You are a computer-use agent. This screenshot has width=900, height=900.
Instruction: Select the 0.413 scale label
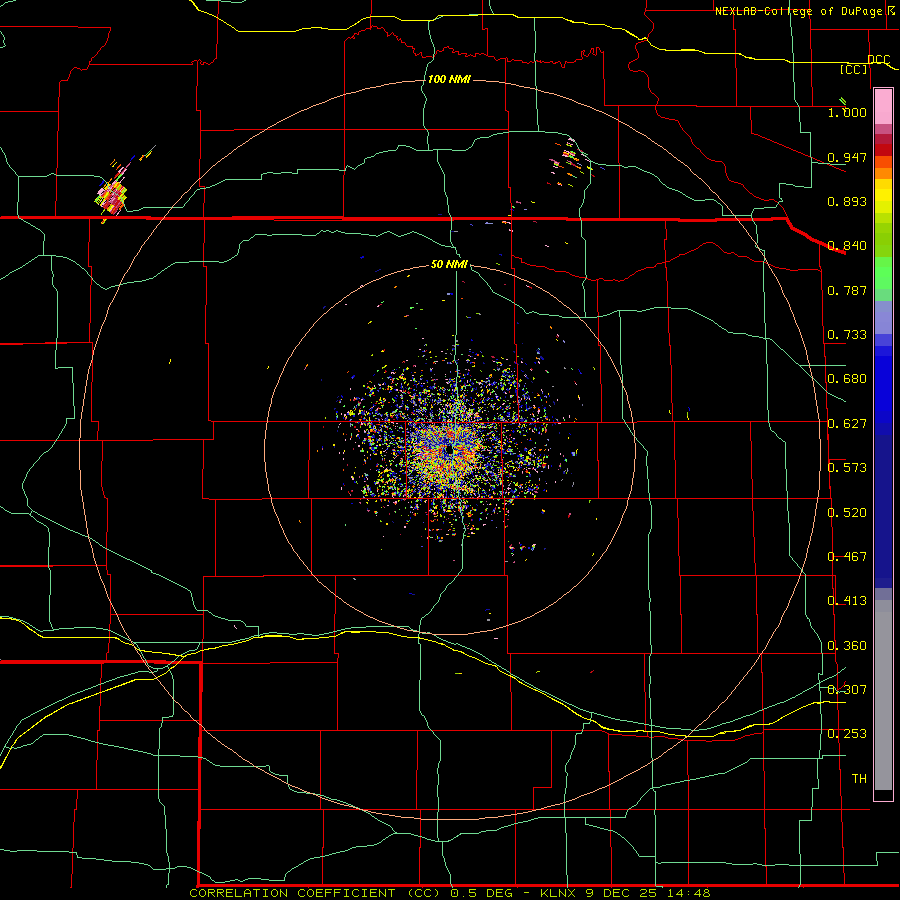(847, 601)
